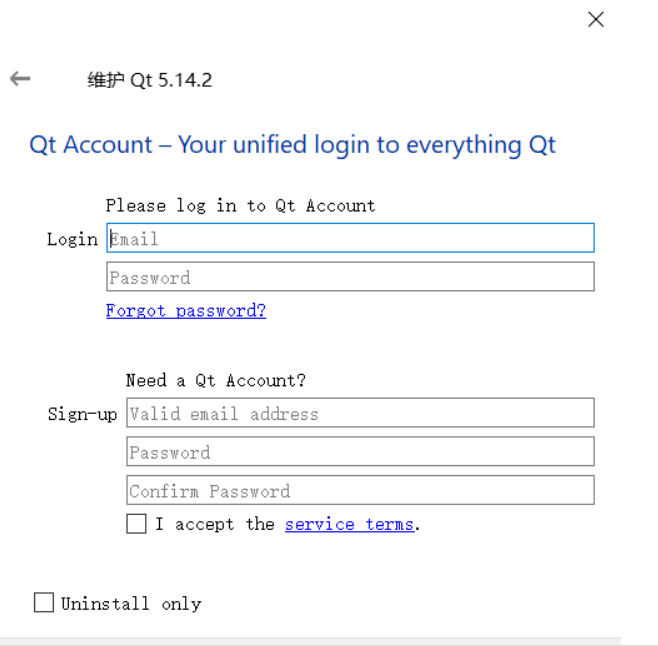
Task: Open the service terms link
Action: pos(349,524)
